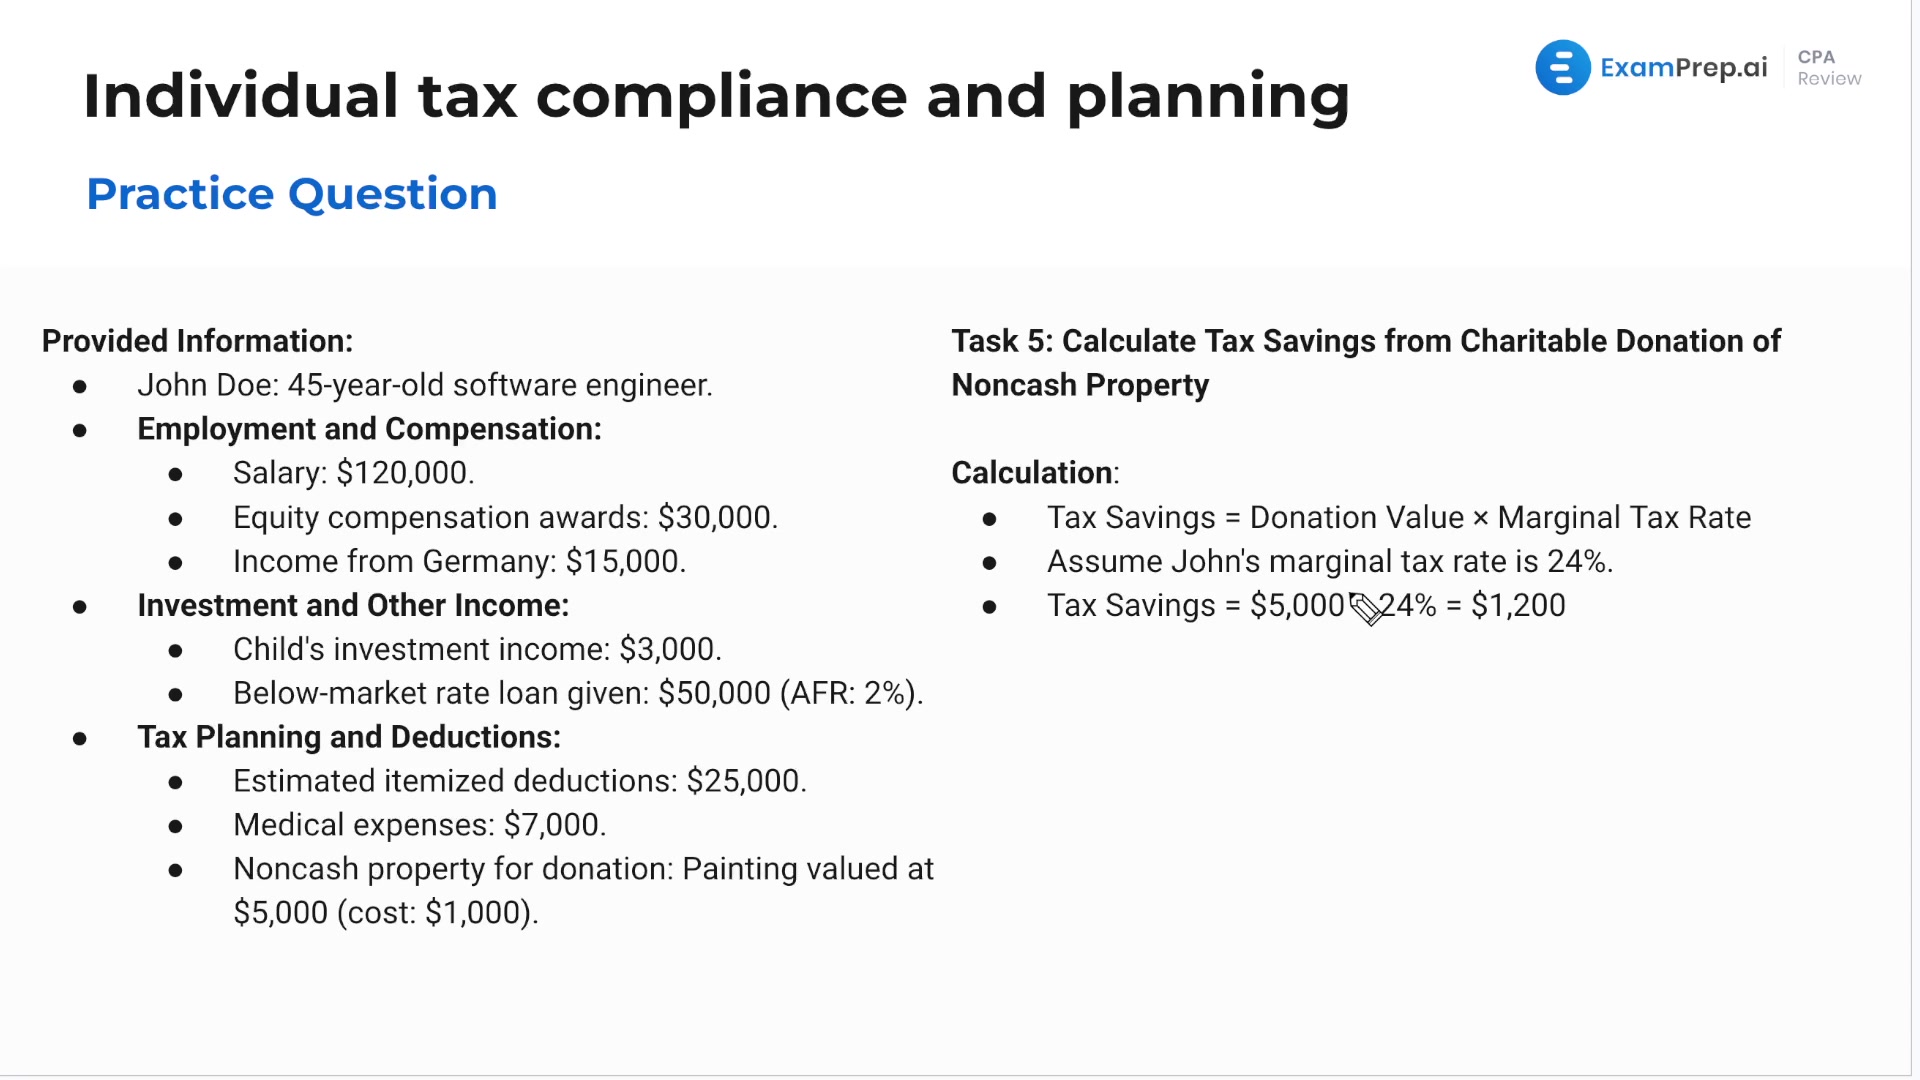Click 'Estimated itemized deductions: $25,000.' line

click(x=520, y=781)
